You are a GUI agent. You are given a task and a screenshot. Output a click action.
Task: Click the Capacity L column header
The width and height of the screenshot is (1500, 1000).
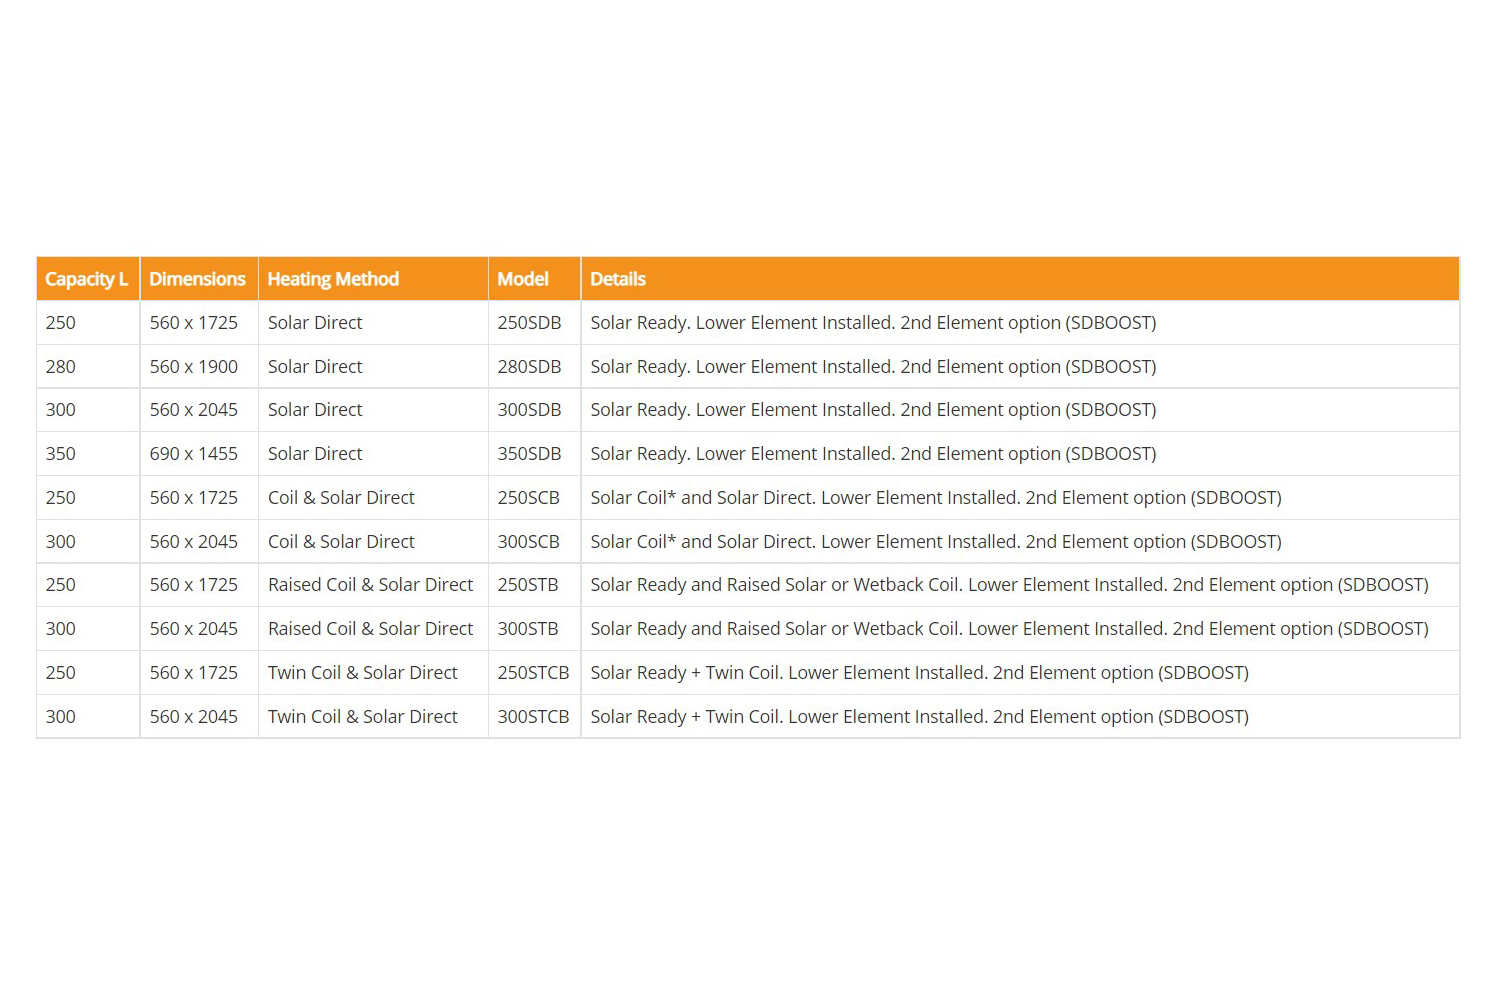(x=88, y=279)
